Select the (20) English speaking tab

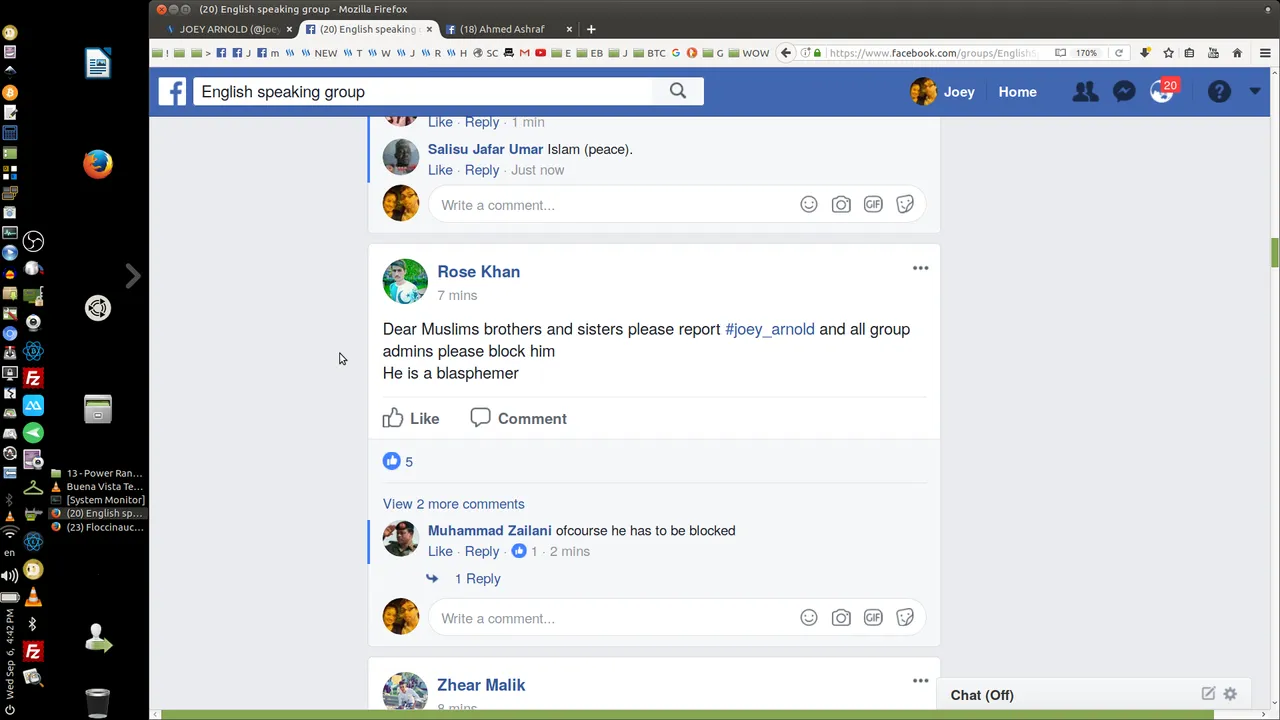coord(367,29)
